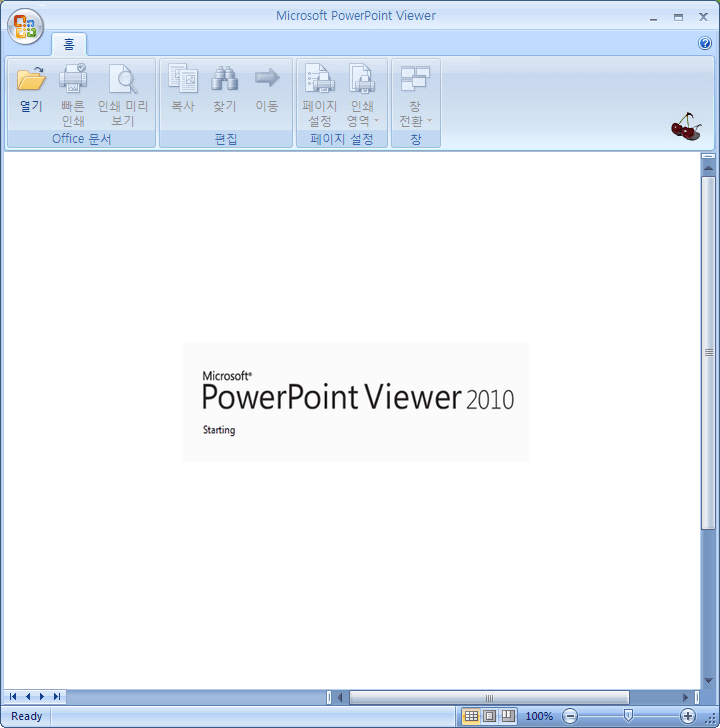The height and width of the screenshot is (728, 720).
Task: Click the zoom out minus button
Action: point(570,716)
